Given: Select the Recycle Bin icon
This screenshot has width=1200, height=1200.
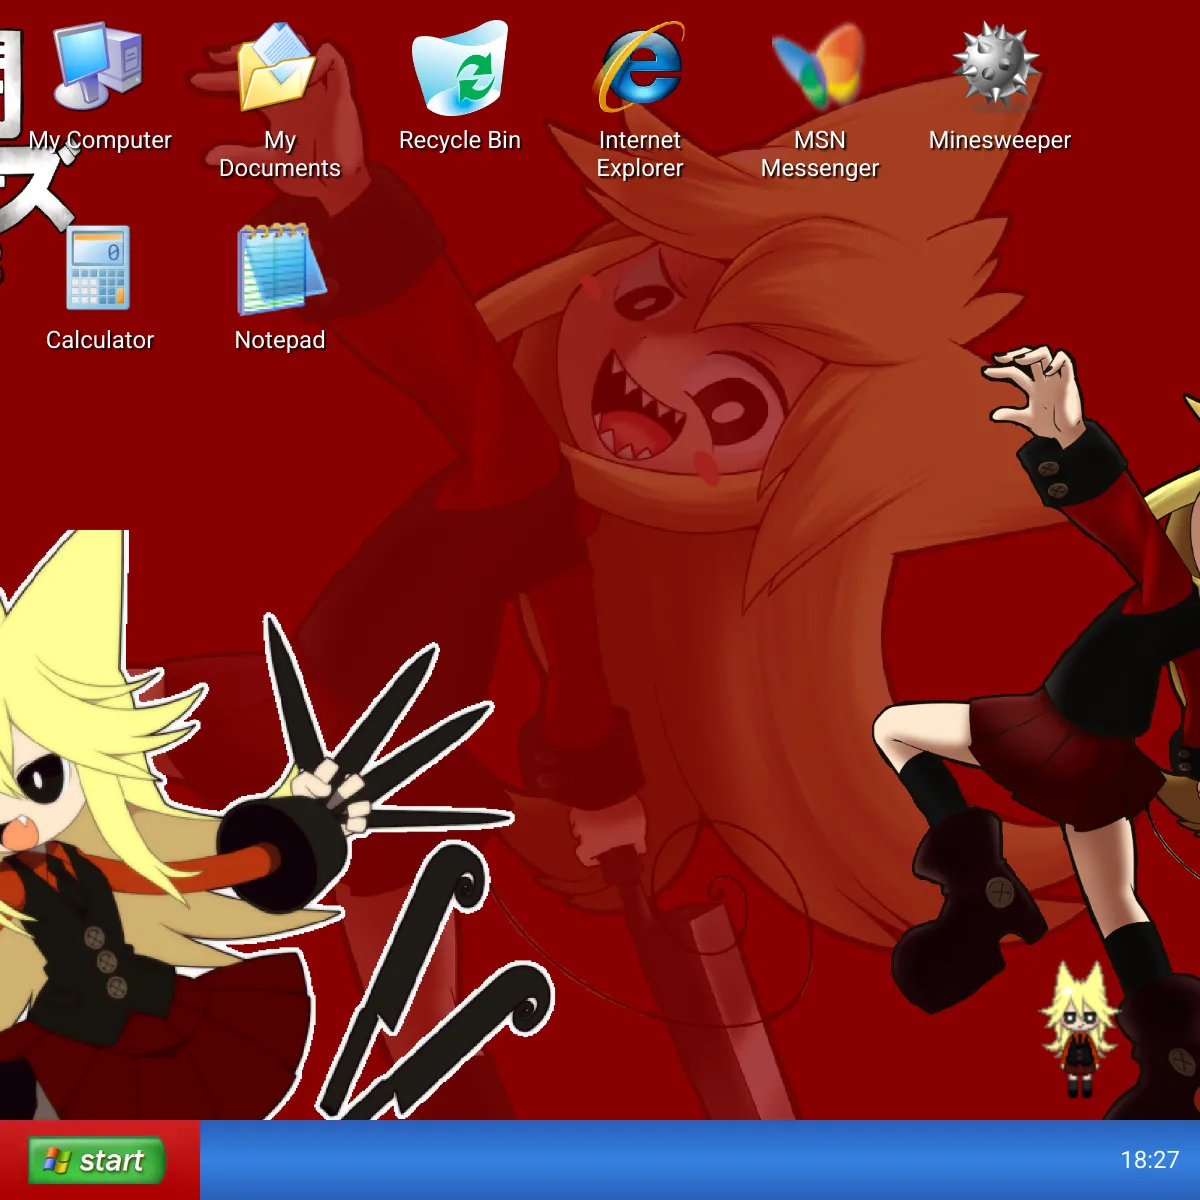Looking at the screenshot, I should click(x=460, y=67).
